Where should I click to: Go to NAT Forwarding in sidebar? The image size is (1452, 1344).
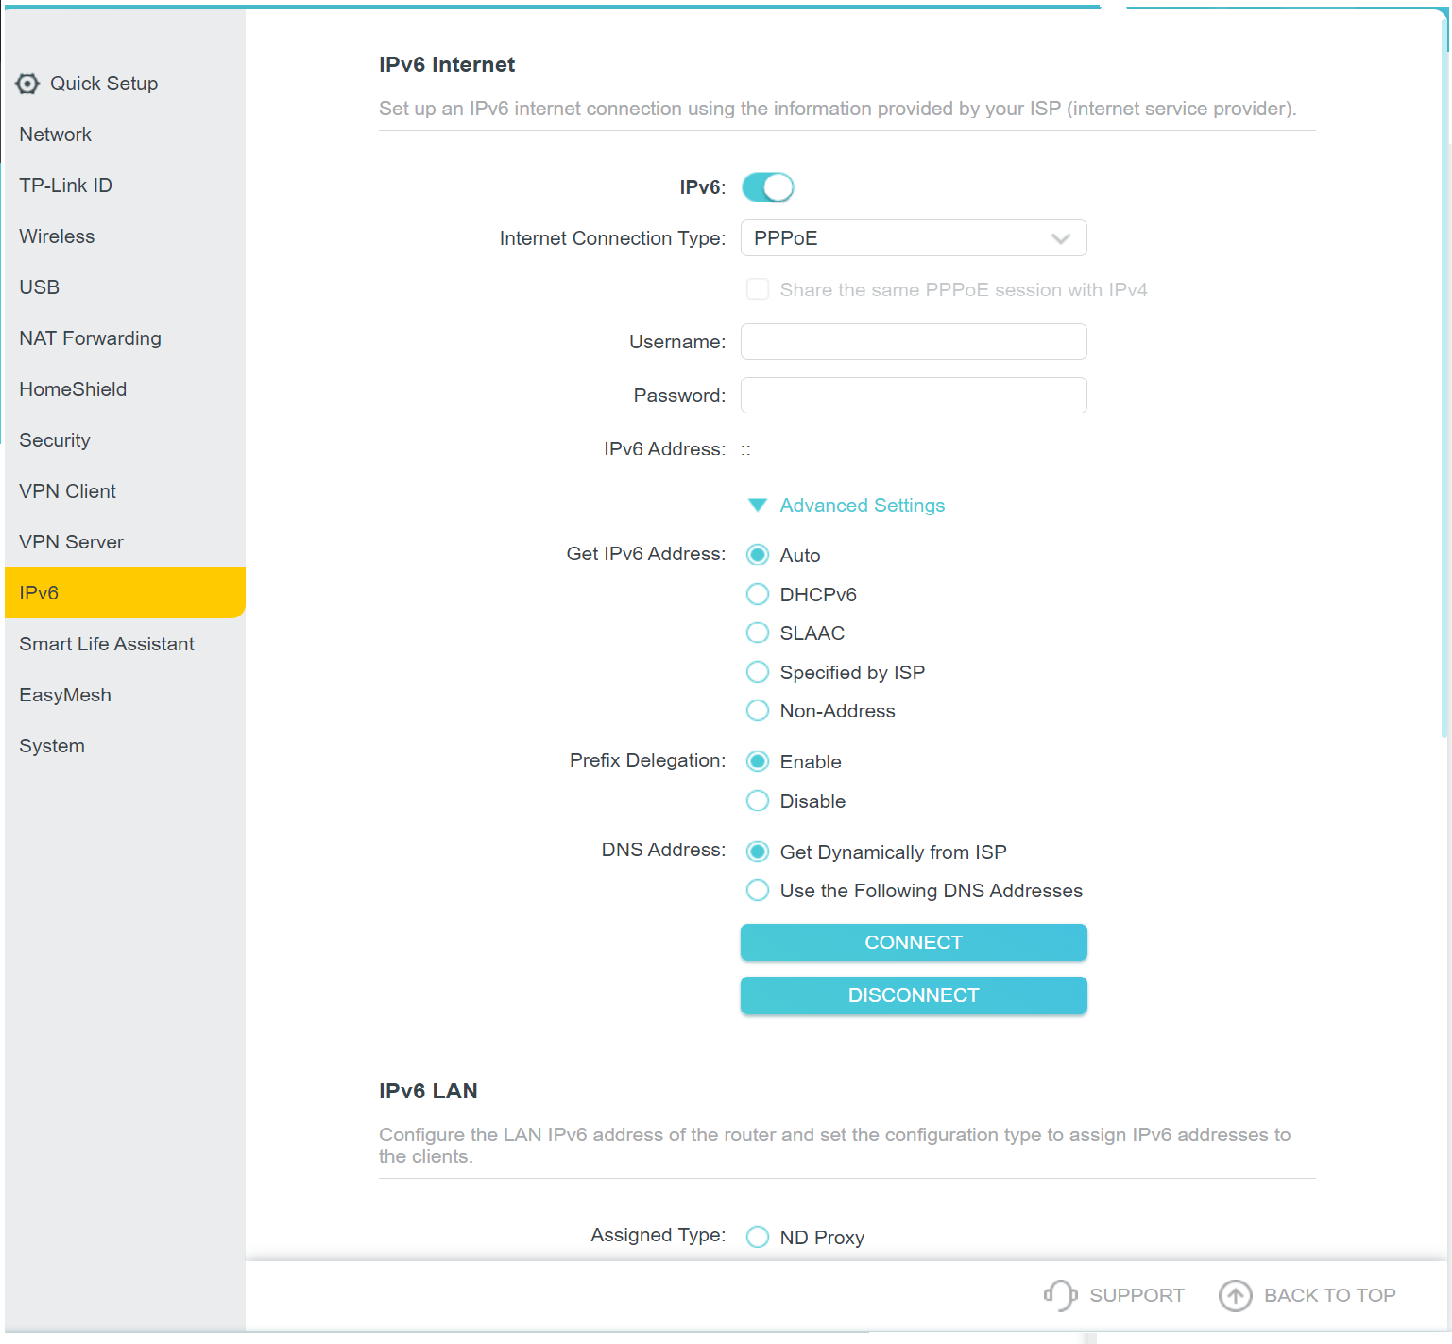tap(90, 339)
